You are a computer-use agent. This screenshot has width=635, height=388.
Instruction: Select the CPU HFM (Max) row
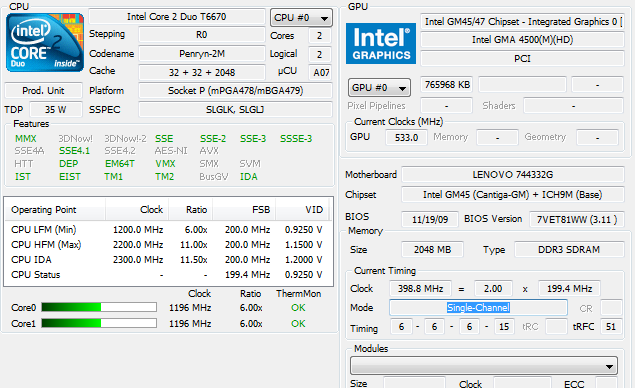(168, 245)
